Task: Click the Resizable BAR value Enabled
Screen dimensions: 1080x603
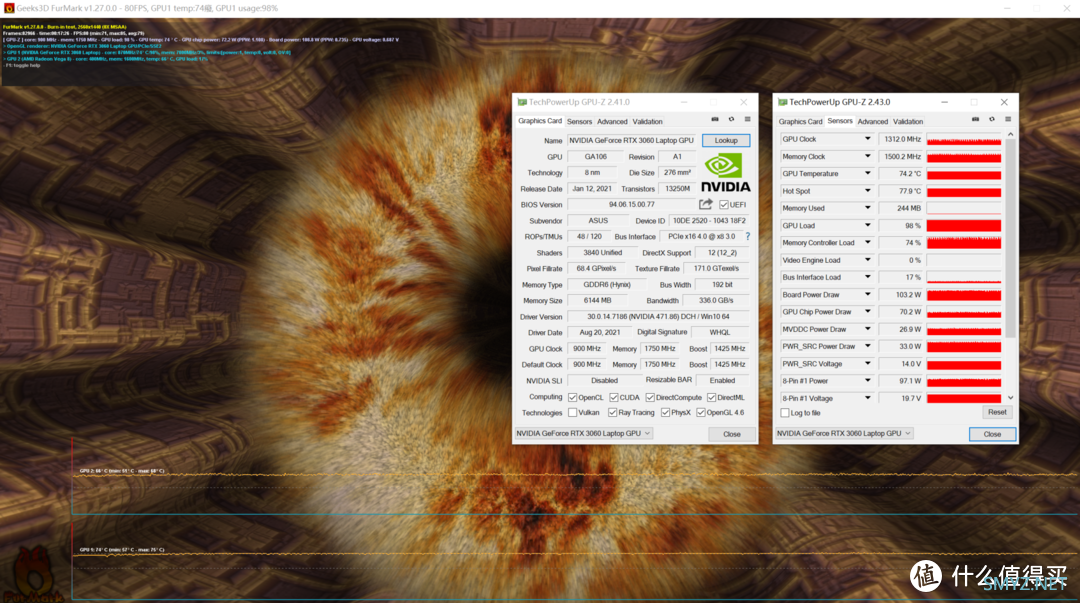Action: click(x=722, y=380)
